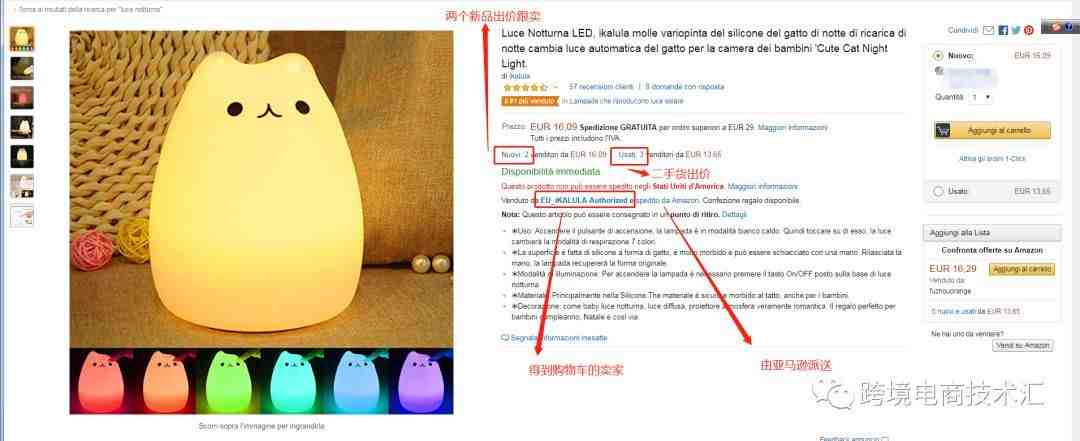The height and width of the screenshot is (441, 1080).
Task: Select the purple cat color variant
Action: coord(420,381)
